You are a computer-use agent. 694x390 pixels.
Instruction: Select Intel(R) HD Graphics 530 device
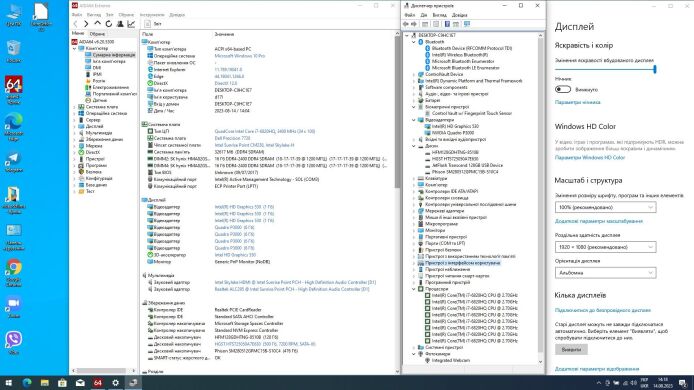pyautogui.click(x=455, y=126)
